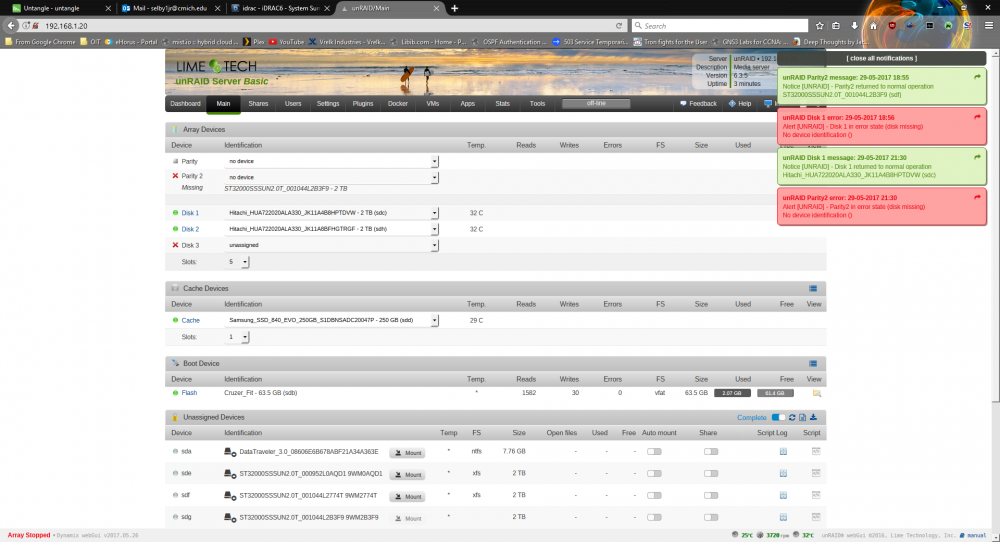Image resolution: width=1000 pixels, height=542 pixels.
Task: Enable Share for sda DataTraveler
Action: [710, 451]
